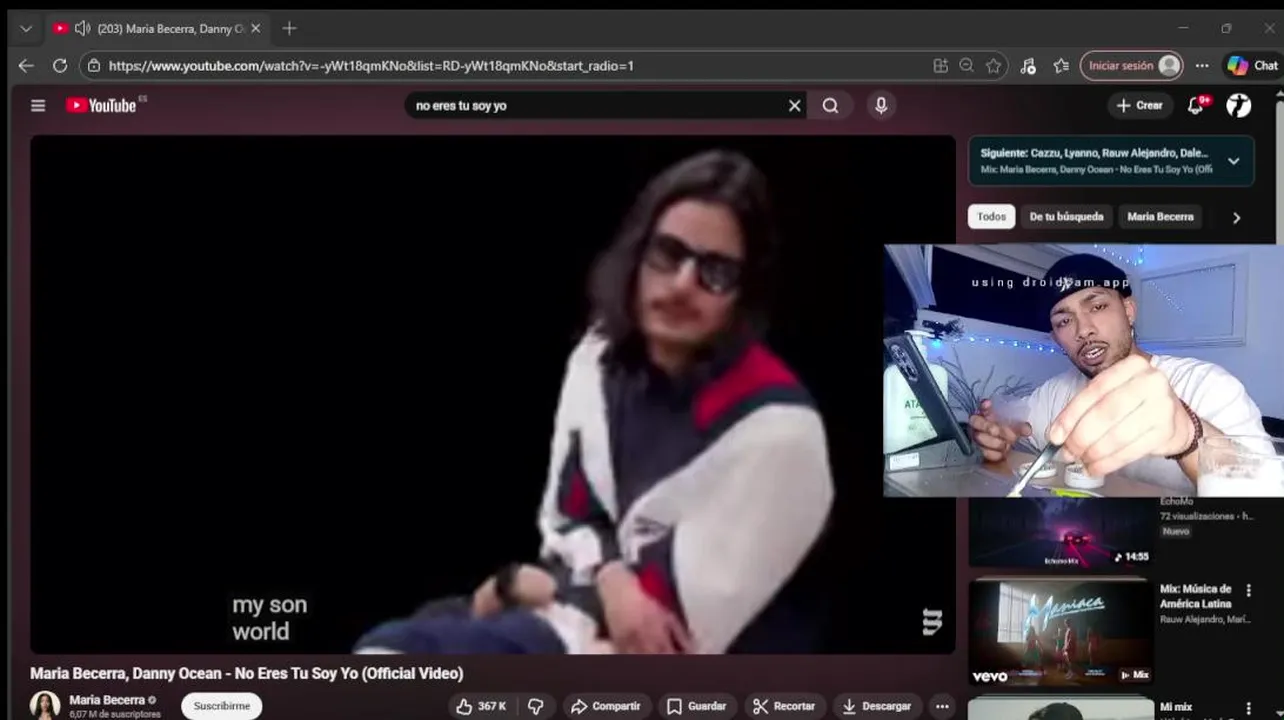
Task: Open the Mix: Música de América Latina title
Action: point(1196,596)
